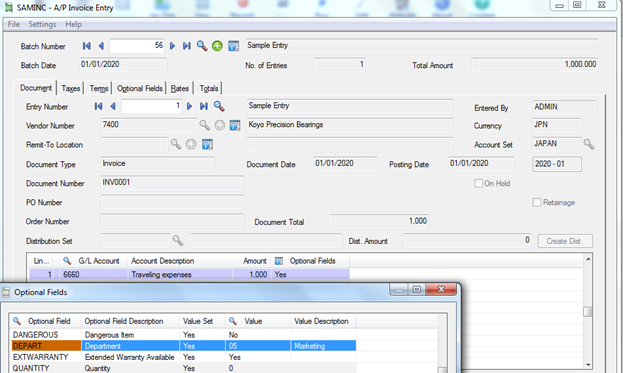The height and width of the screenshot is (373, 623).
Task: Click the Dist. Amount field
Action: tap(467, 240)
